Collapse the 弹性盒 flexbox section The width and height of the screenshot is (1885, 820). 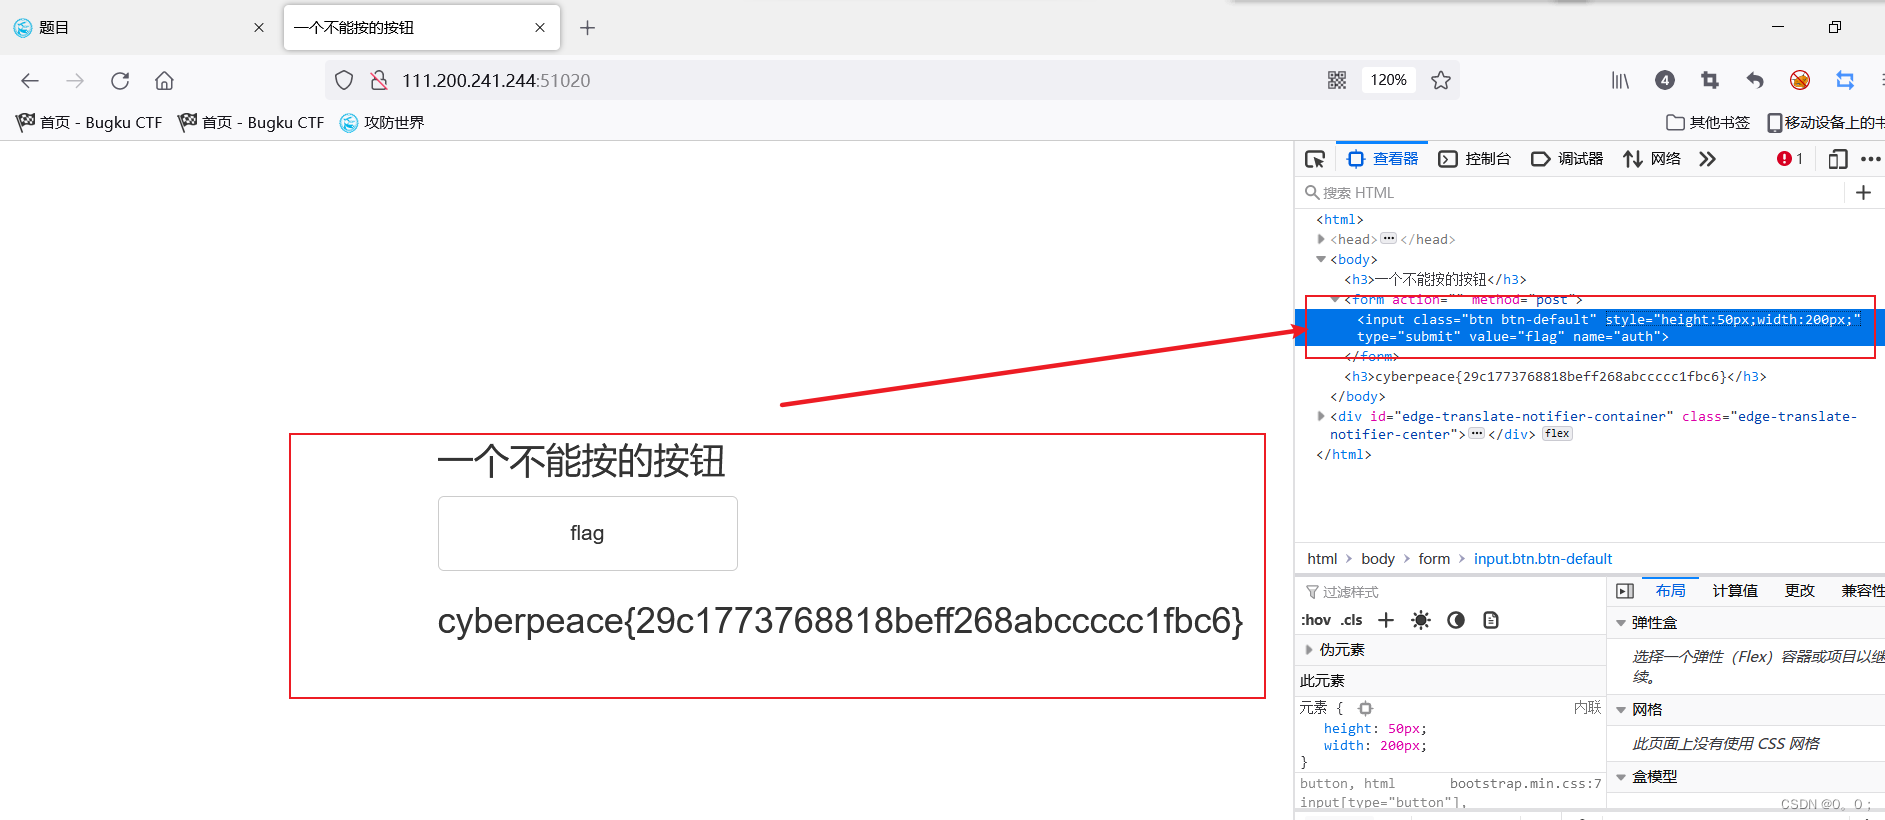click(x=1621, y=623)
